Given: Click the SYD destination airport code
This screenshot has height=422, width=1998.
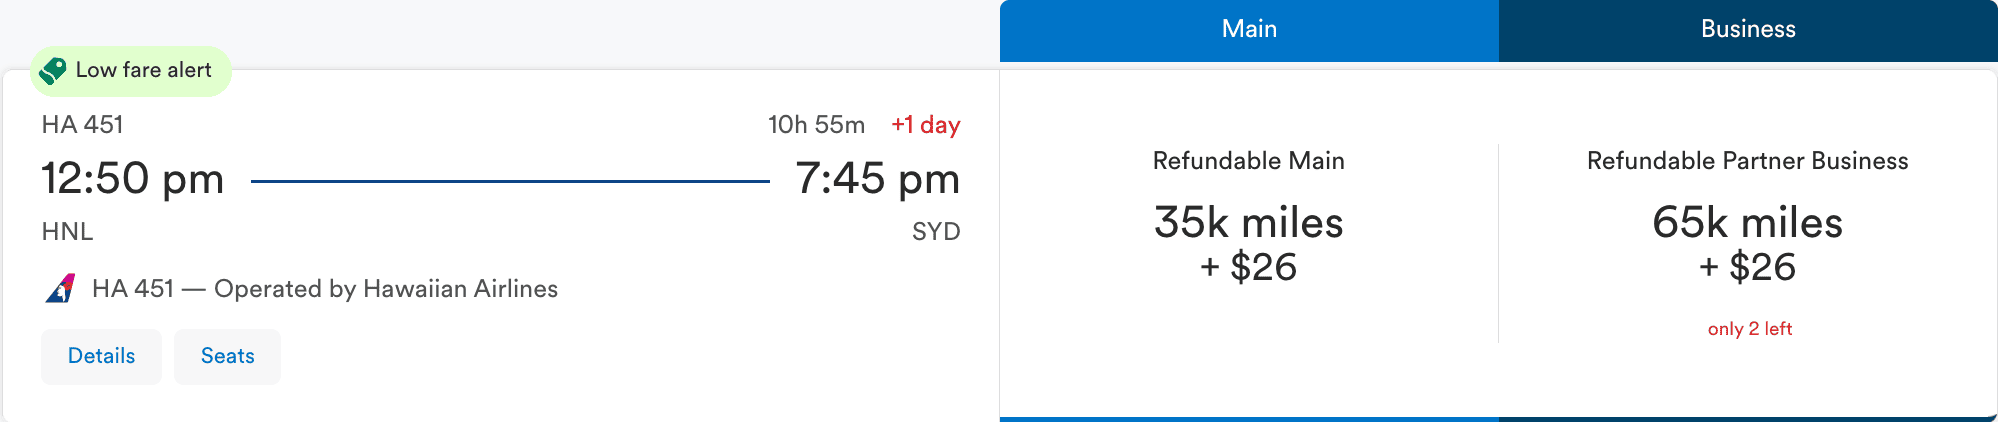Looking at the screenshot, I should pyautogui.click(x=935, y=232).
